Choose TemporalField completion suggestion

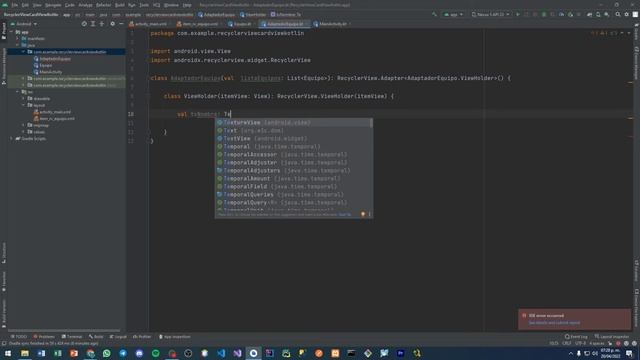pyautogui.click(x=293, y=187)
